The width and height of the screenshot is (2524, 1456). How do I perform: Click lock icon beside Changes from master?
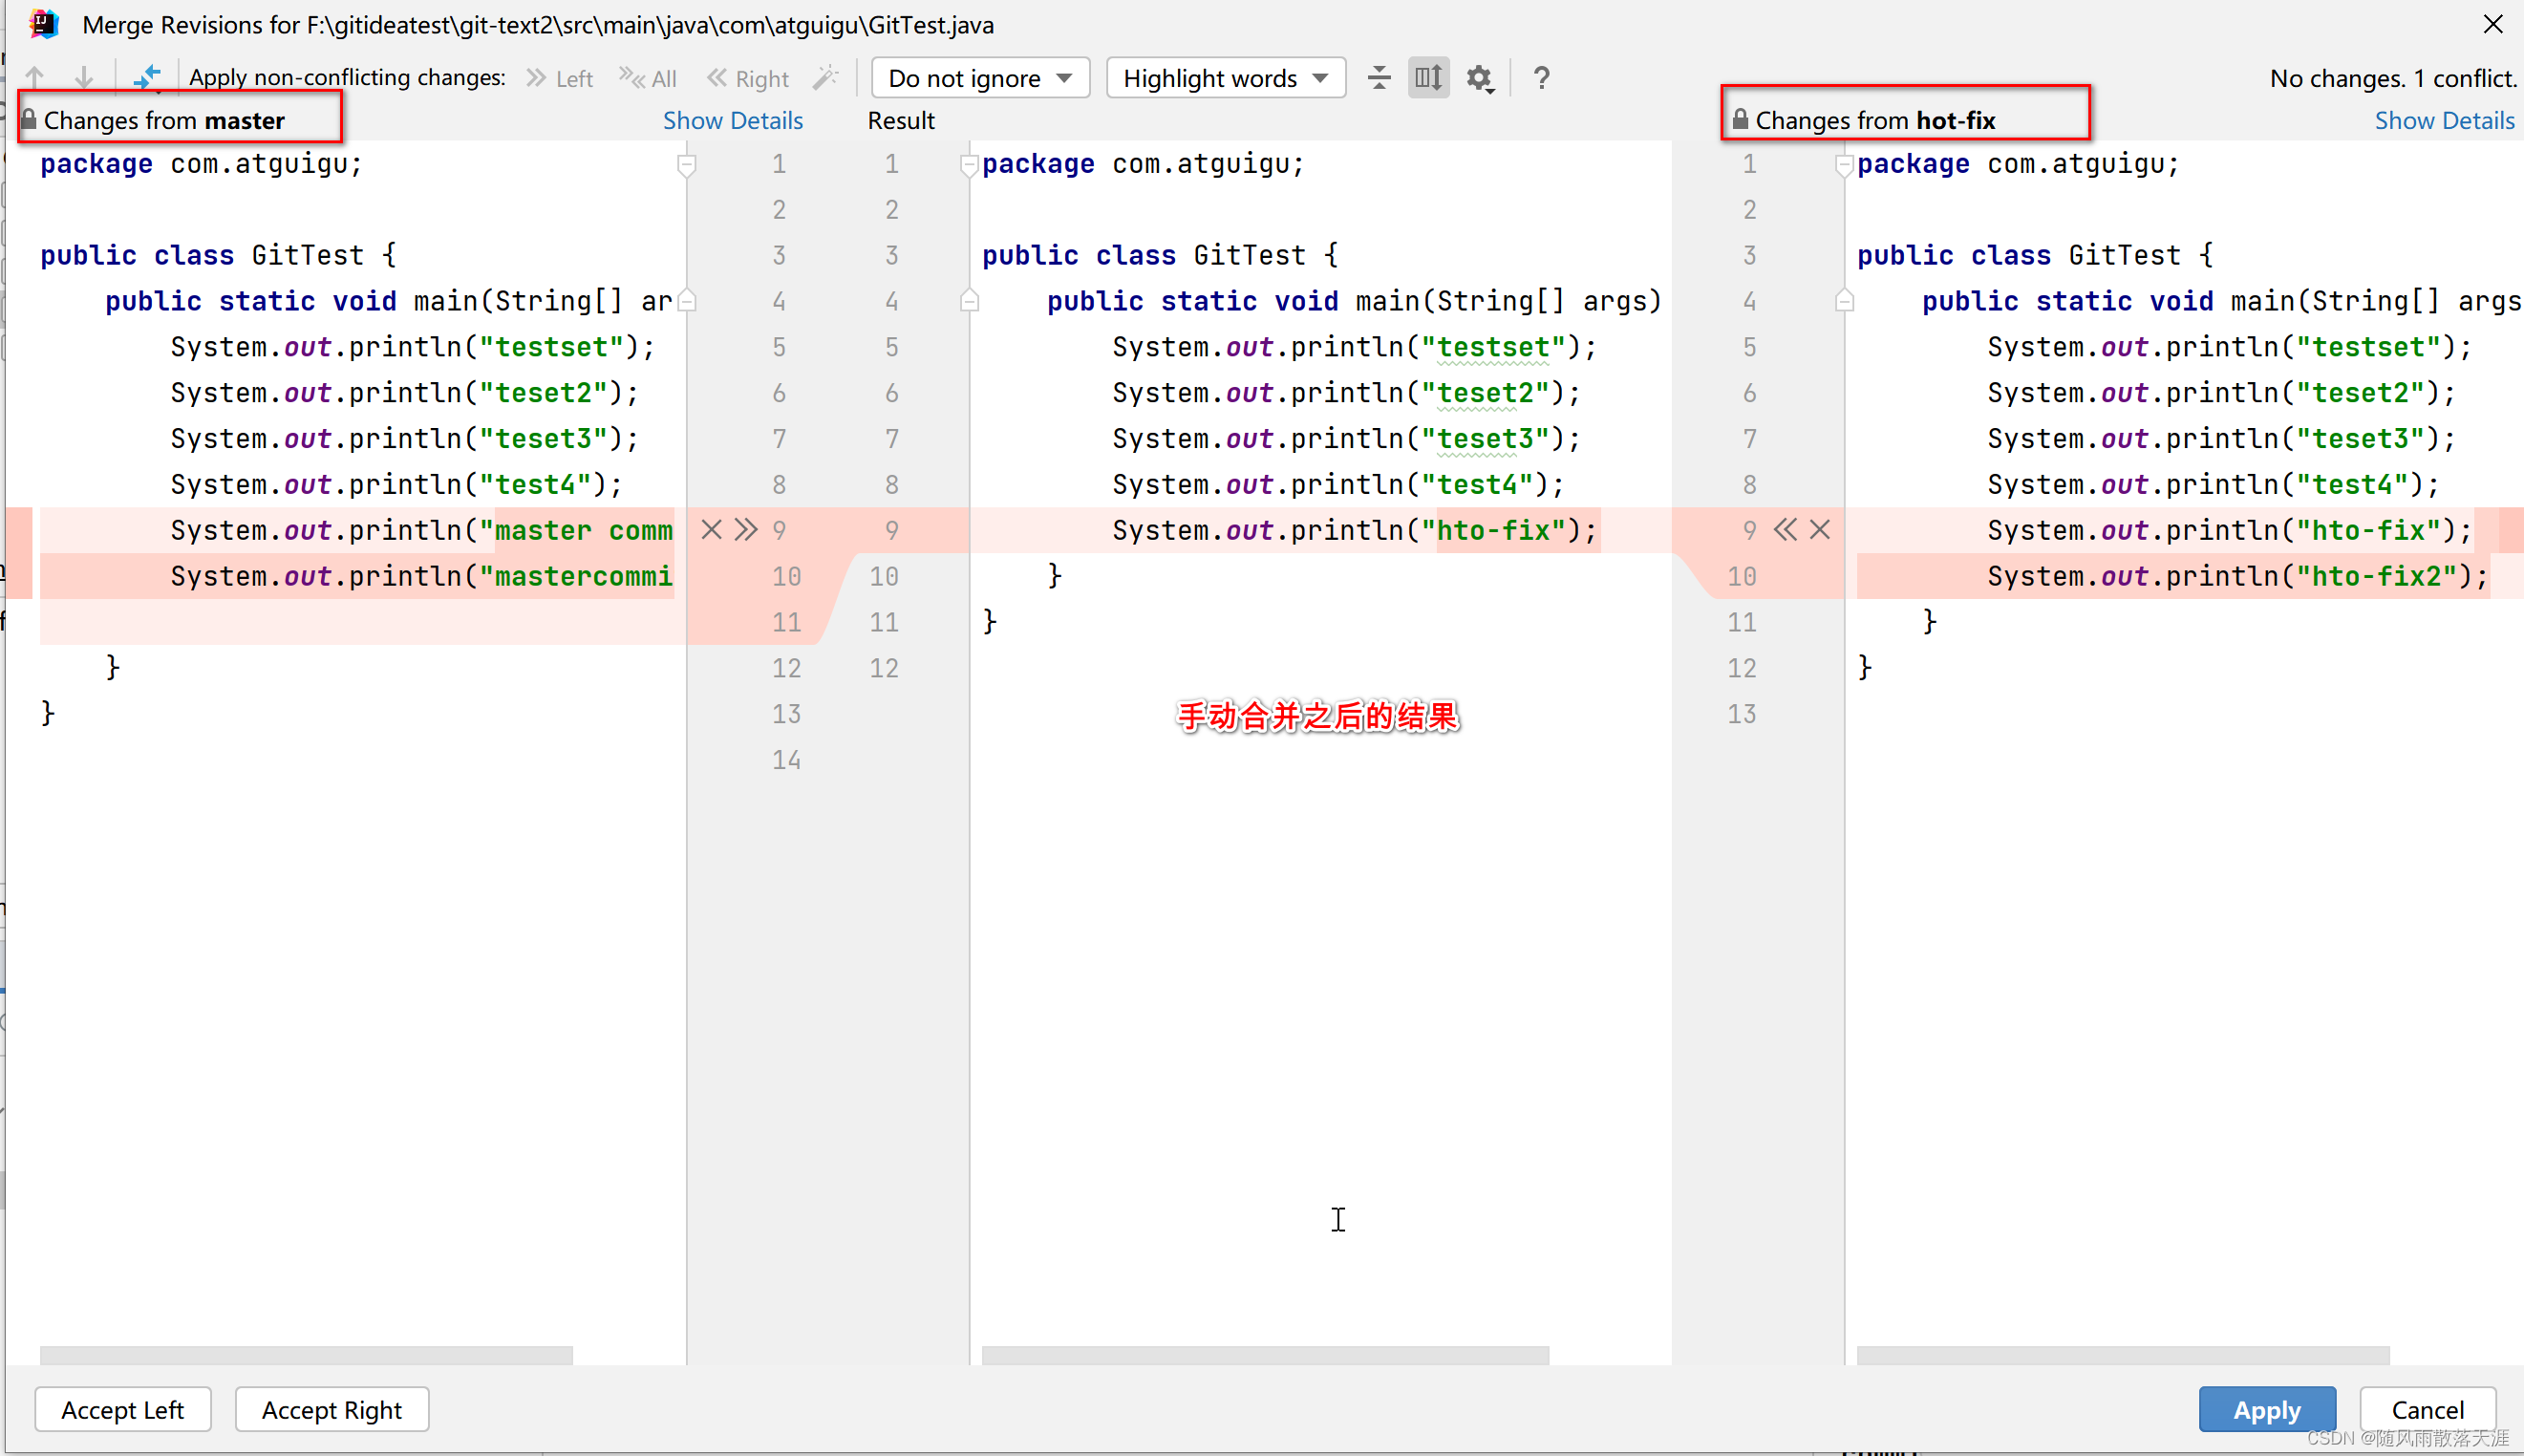tap(29, 120)
